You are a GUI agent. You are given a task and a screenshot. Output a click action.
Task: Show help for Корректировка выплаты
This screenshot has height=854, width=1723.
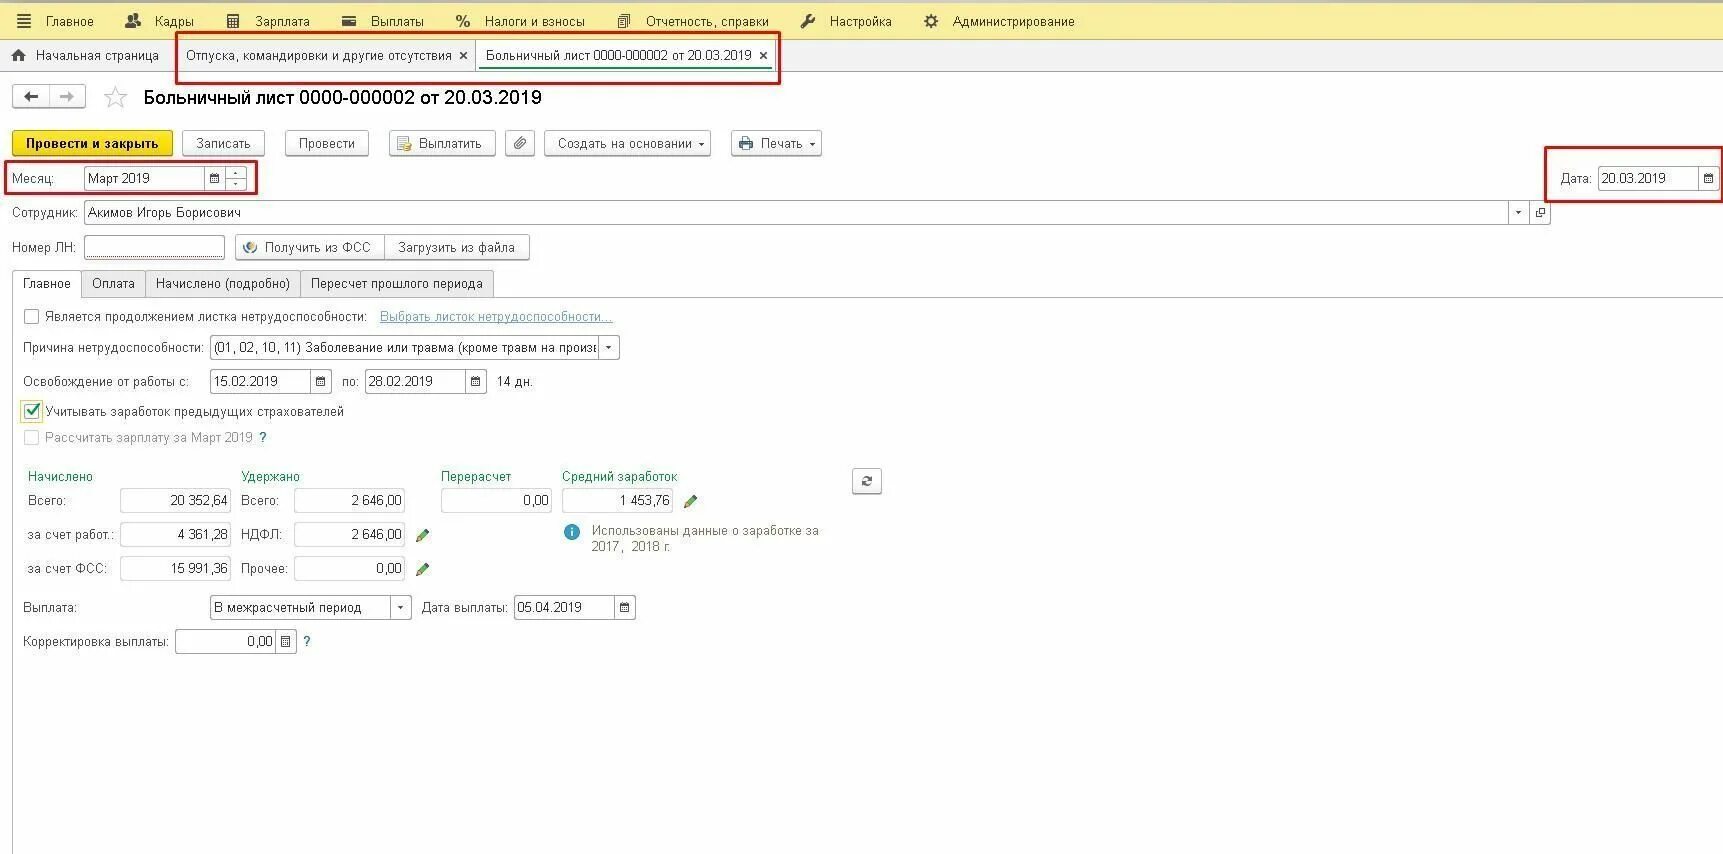coord(307,642)
